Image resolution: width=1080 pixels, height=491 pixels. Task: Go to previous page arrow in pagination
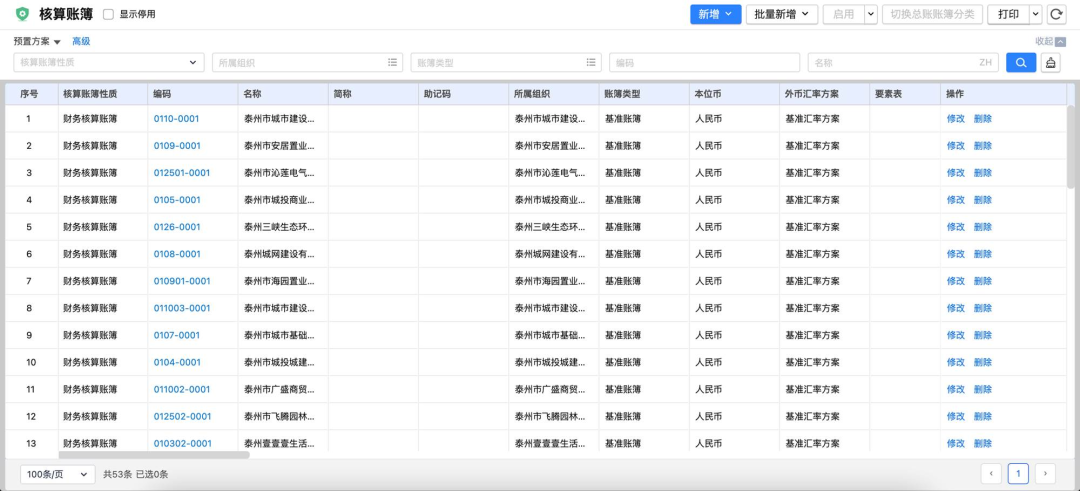click(x=991, y=474)
